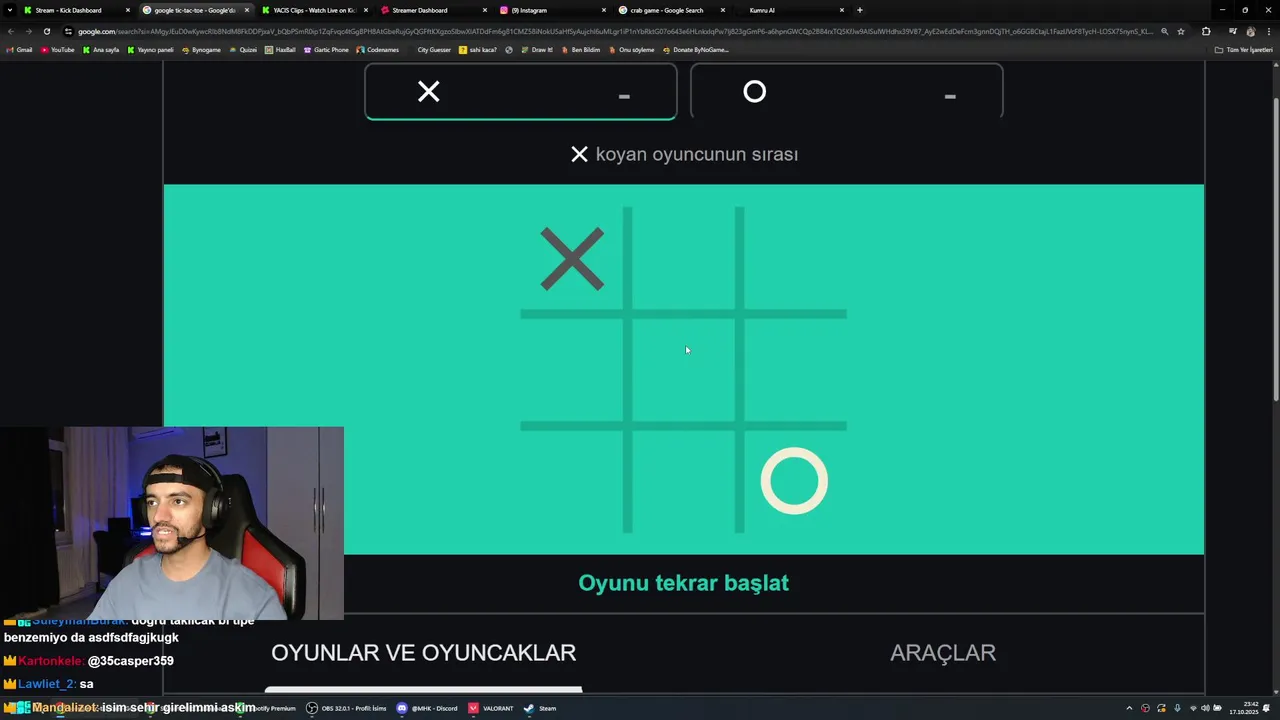Reload the current page
The width and height of the screenshot is (1280, 720).
point(46,31)
